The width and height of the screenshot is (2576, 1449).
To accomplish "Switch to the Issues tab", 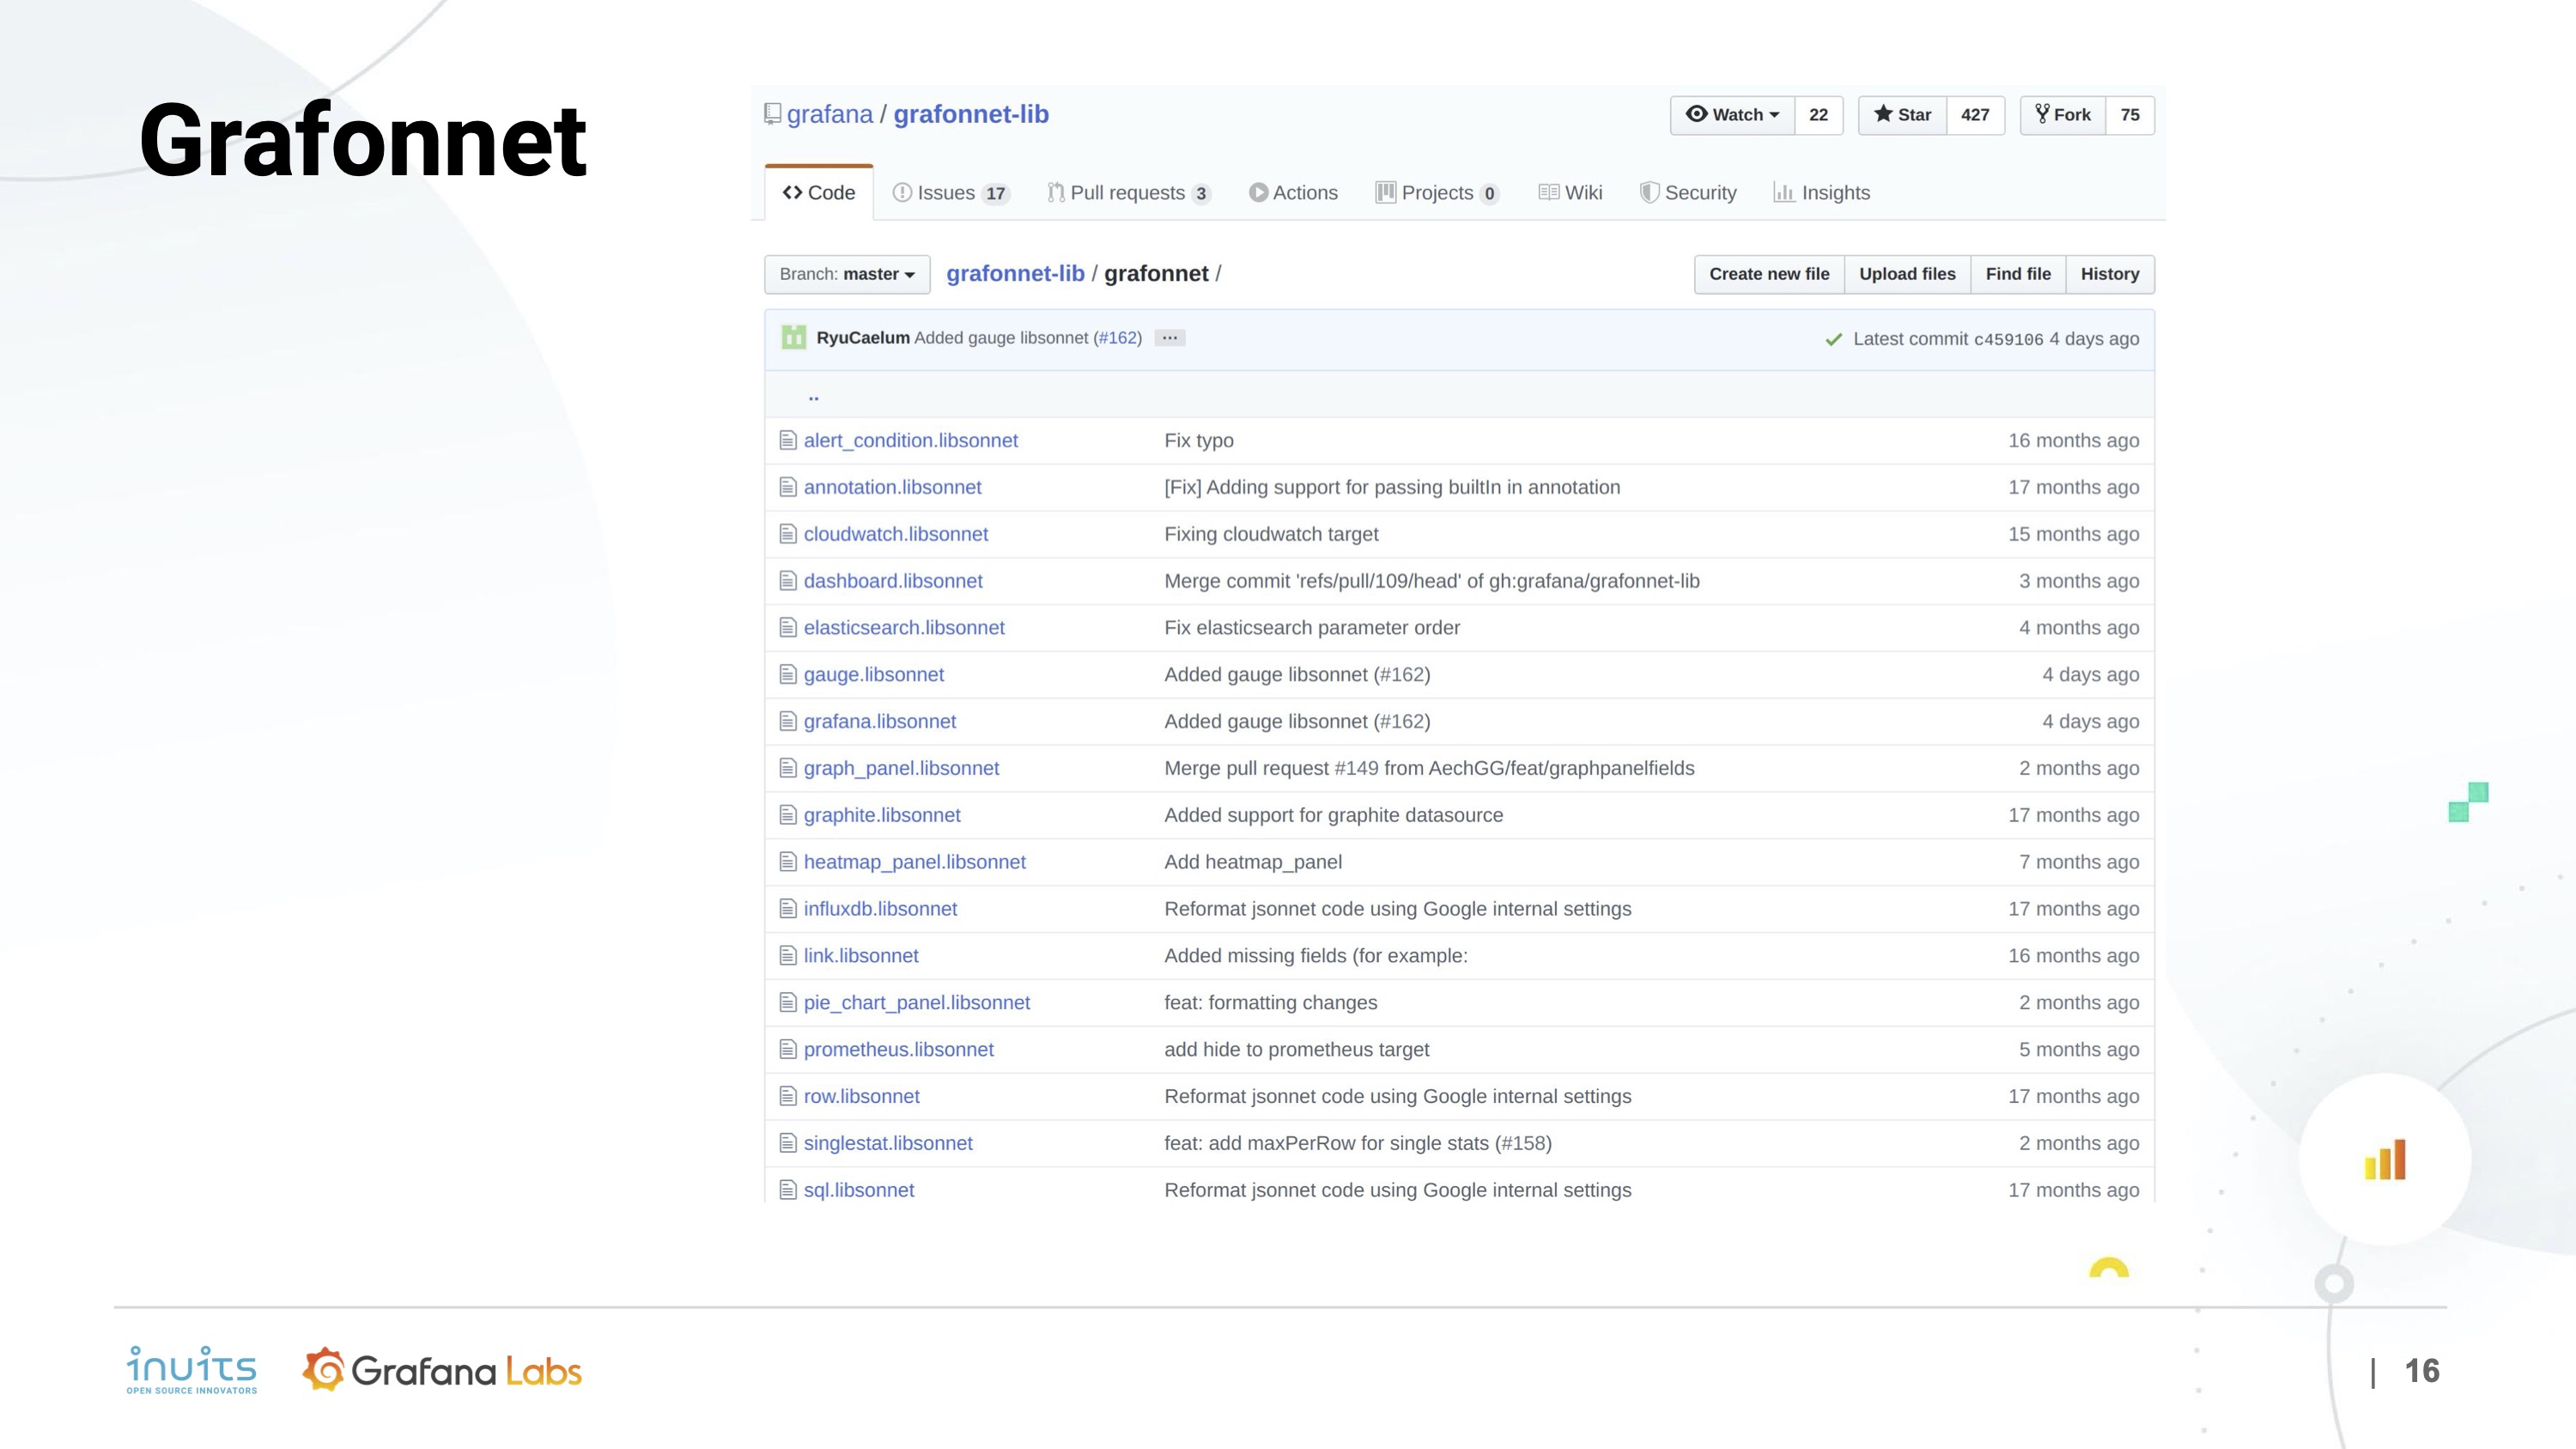I will (950, 193).
